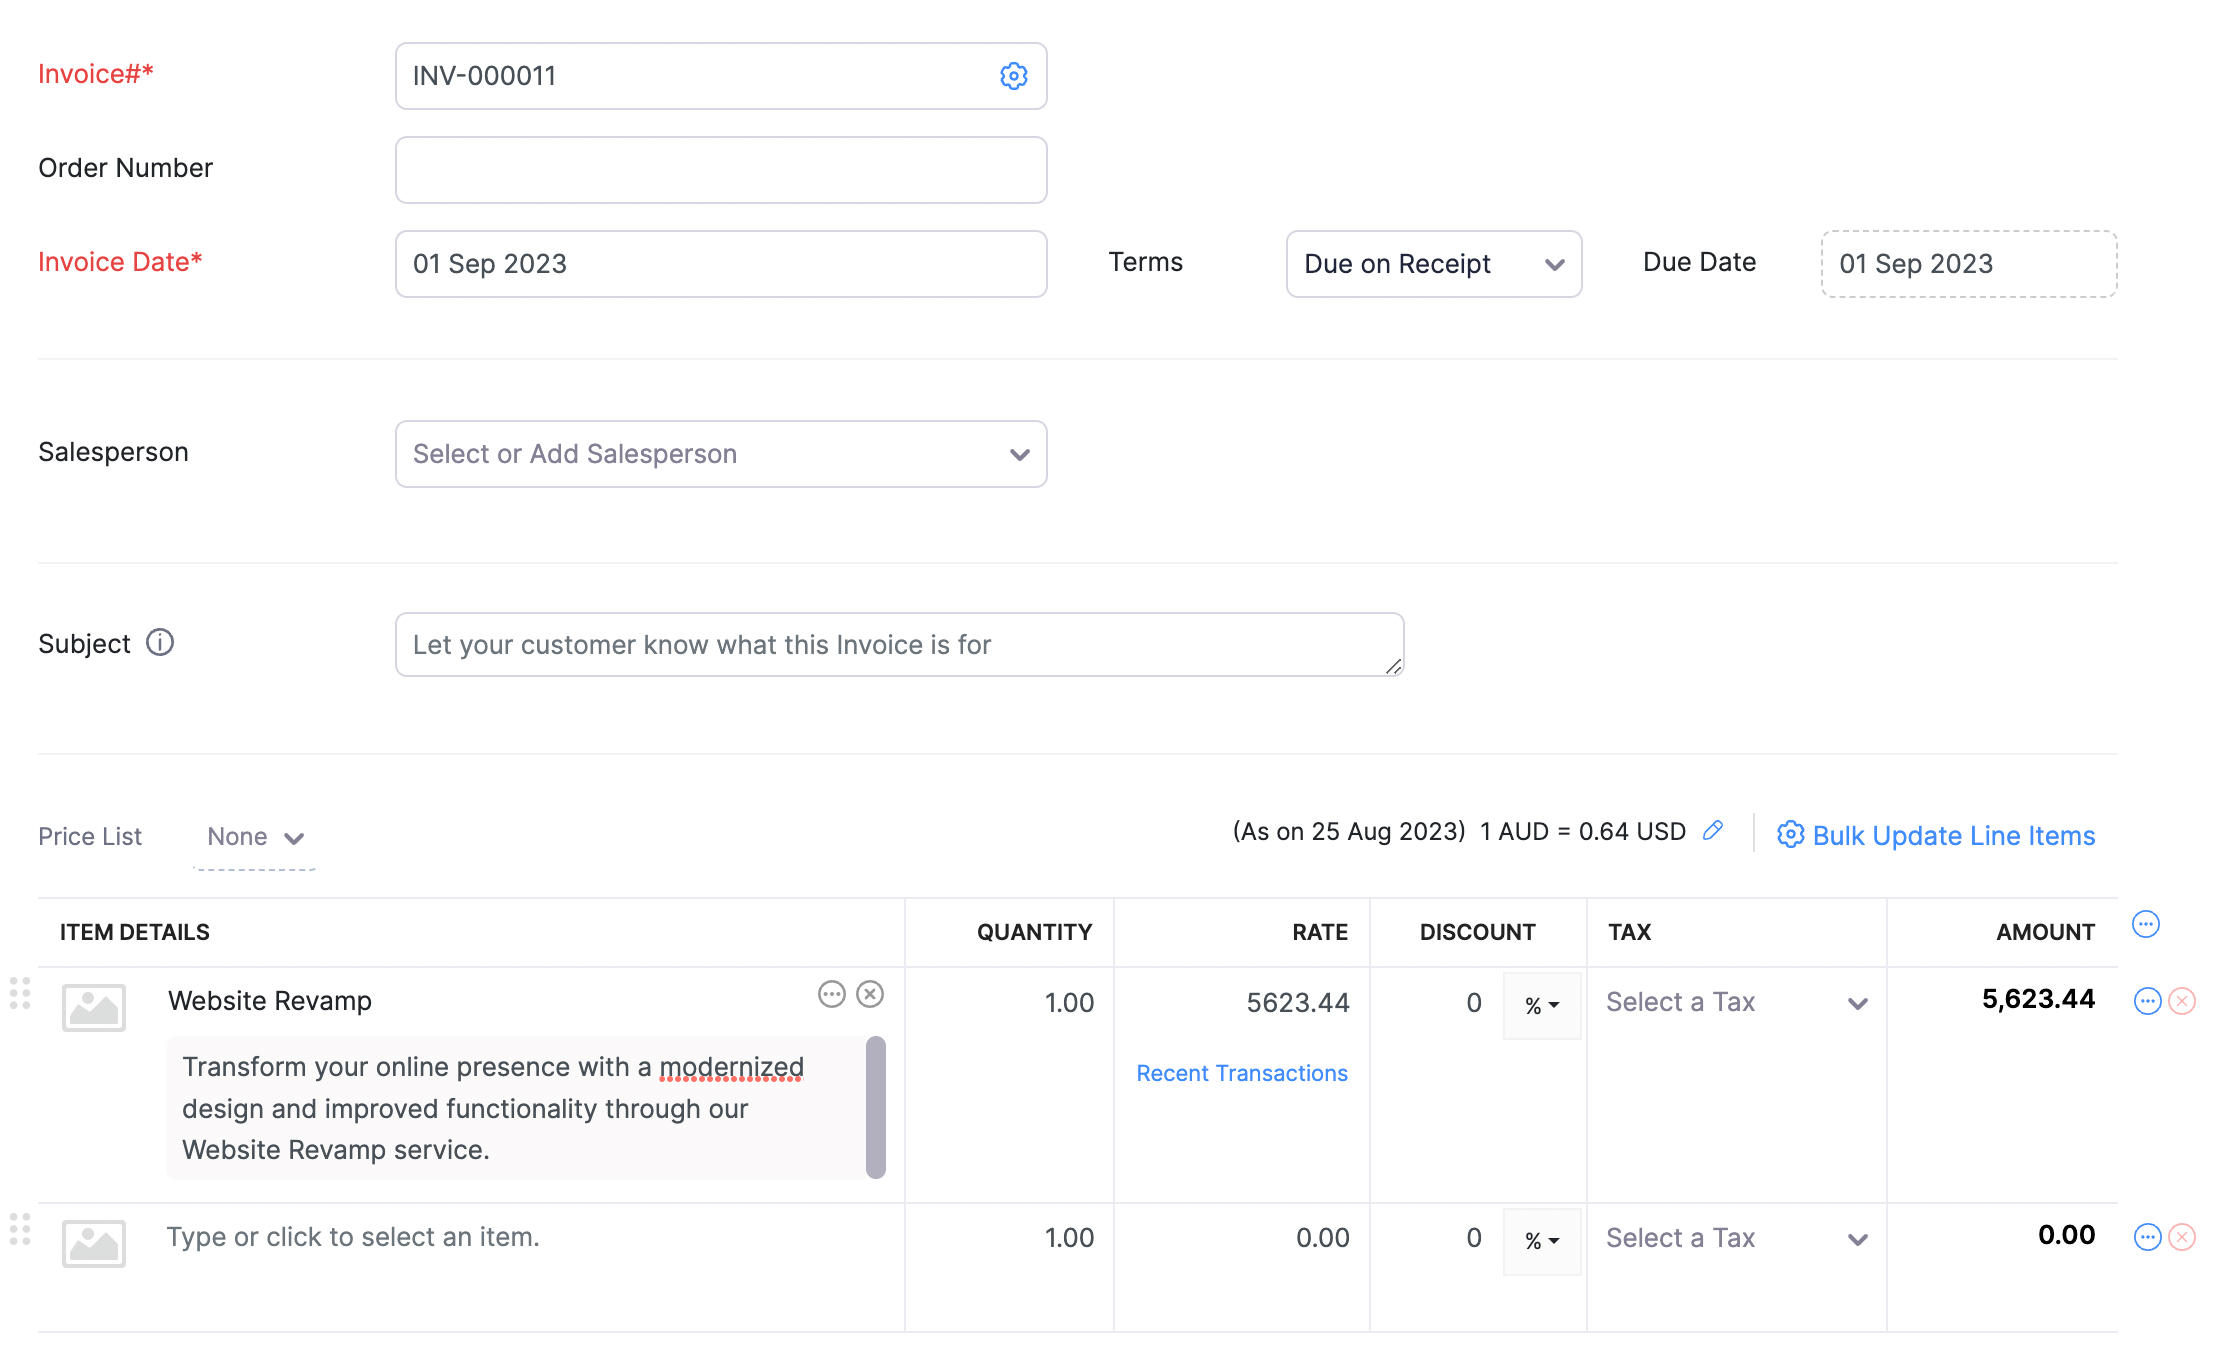Click into the Order Number field
This screenshot has height=1362, width=2218.
pyautogui.click(x=720, y=170)
